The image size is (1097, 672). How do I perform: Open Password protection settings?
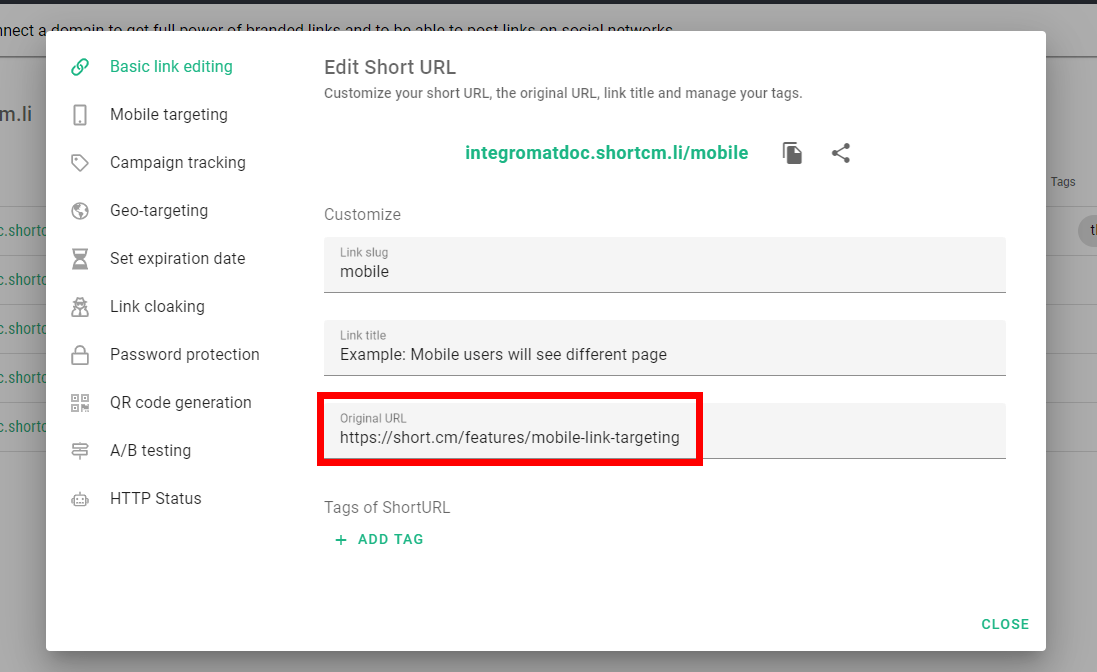(185, 355)
